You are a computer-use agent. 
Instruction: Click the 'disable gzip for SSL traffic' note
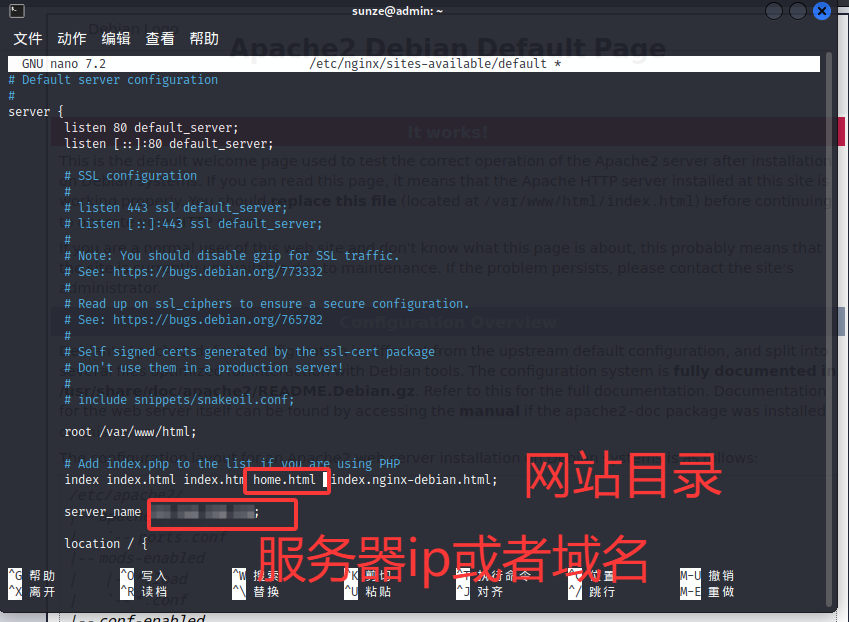tap(231, 256)
